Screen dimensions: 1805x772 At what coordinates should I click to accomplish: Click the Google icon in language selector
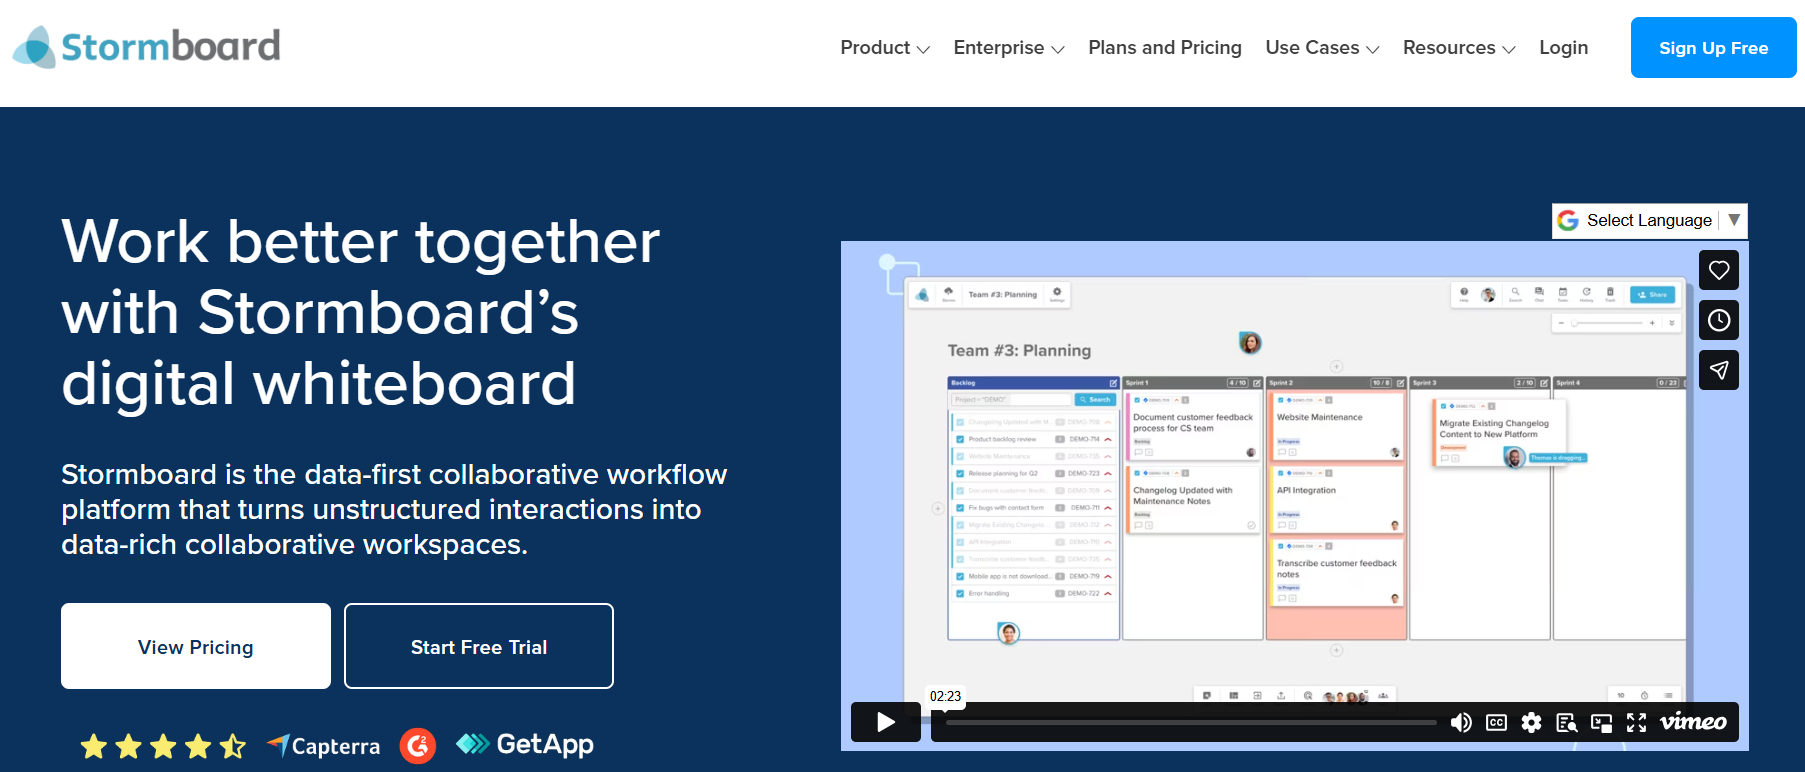[x=1568, y=220]
